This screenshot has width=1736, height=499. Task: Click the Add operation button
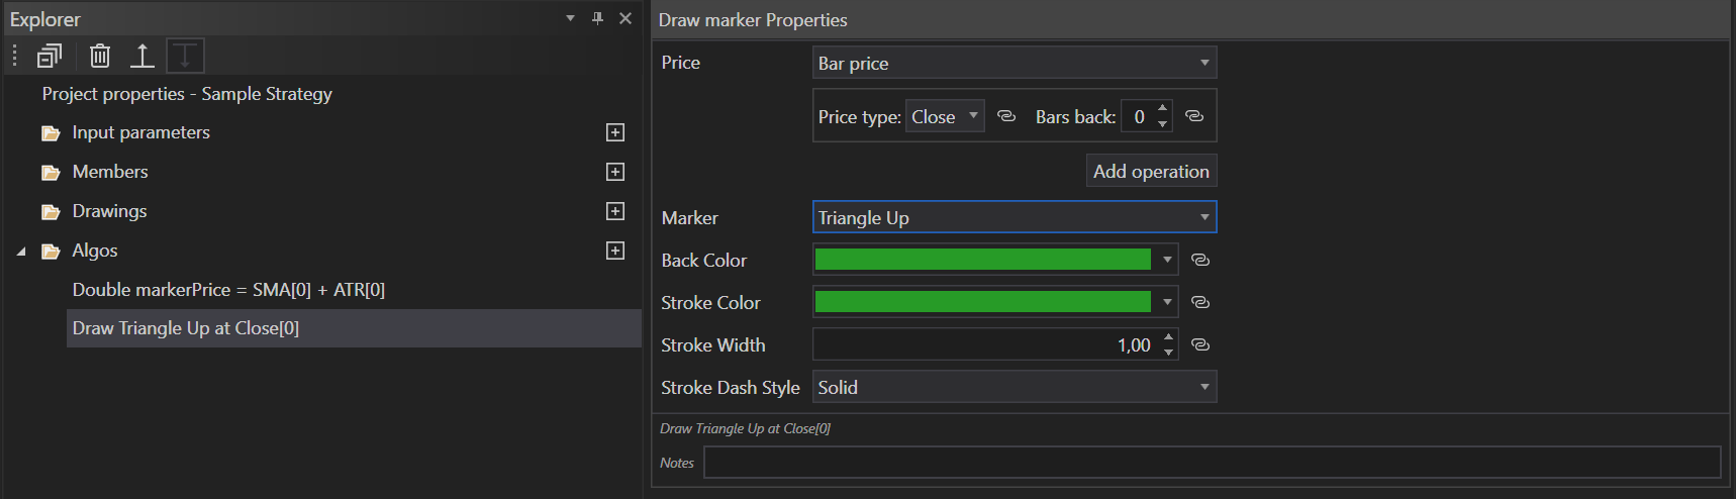(x=1151, y=171)
